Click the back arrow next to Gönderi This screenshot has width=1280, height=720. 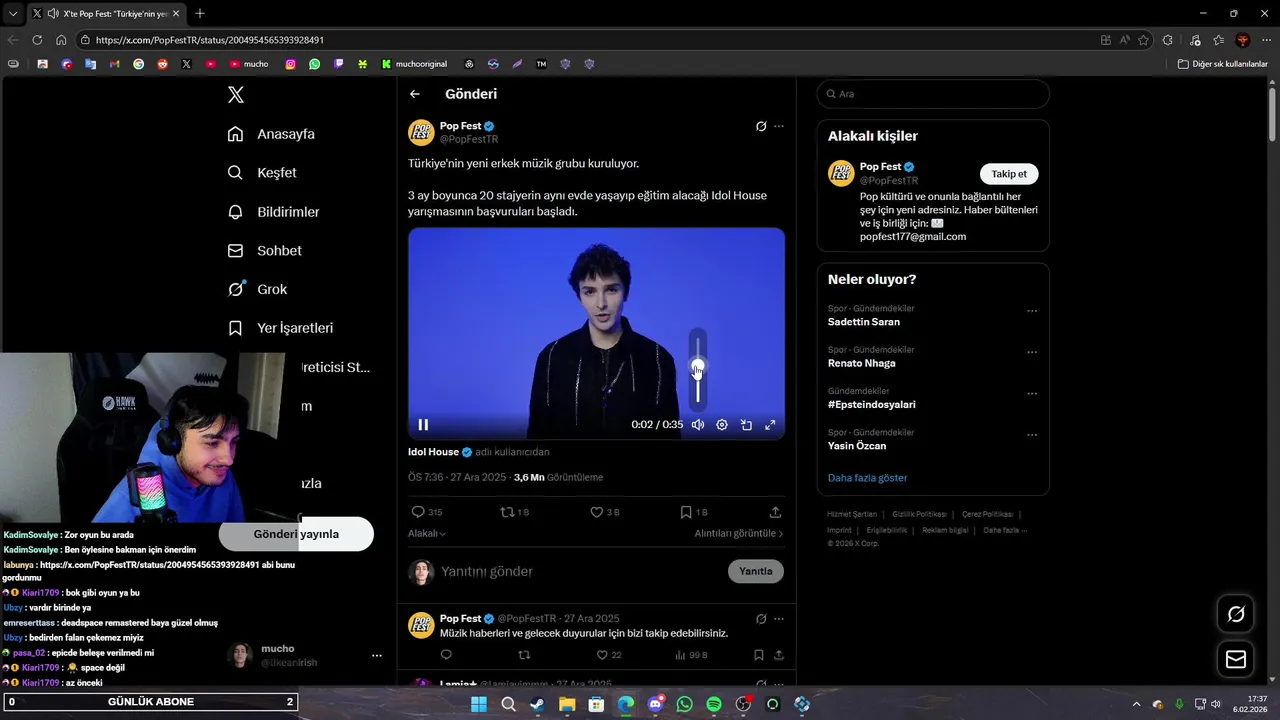pos(415,94)
